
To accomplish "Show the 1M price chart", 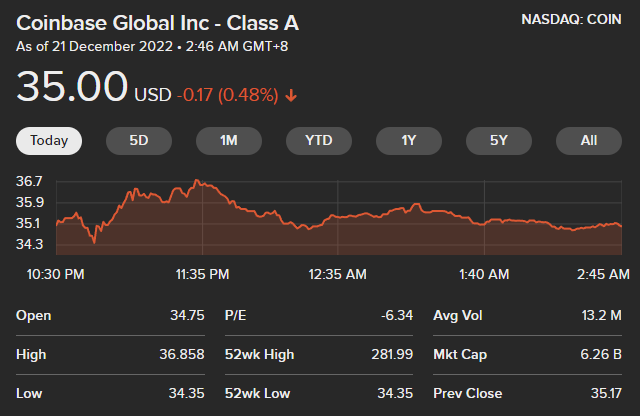I will pos(229,141).
